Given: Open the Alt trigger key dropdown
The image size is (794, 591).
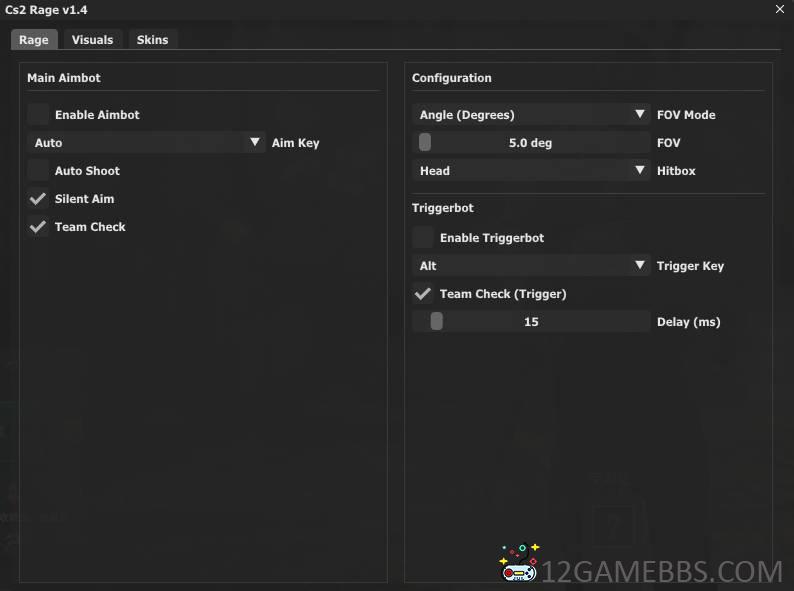Looking at the screenshot, I should [x=531, y=265].
